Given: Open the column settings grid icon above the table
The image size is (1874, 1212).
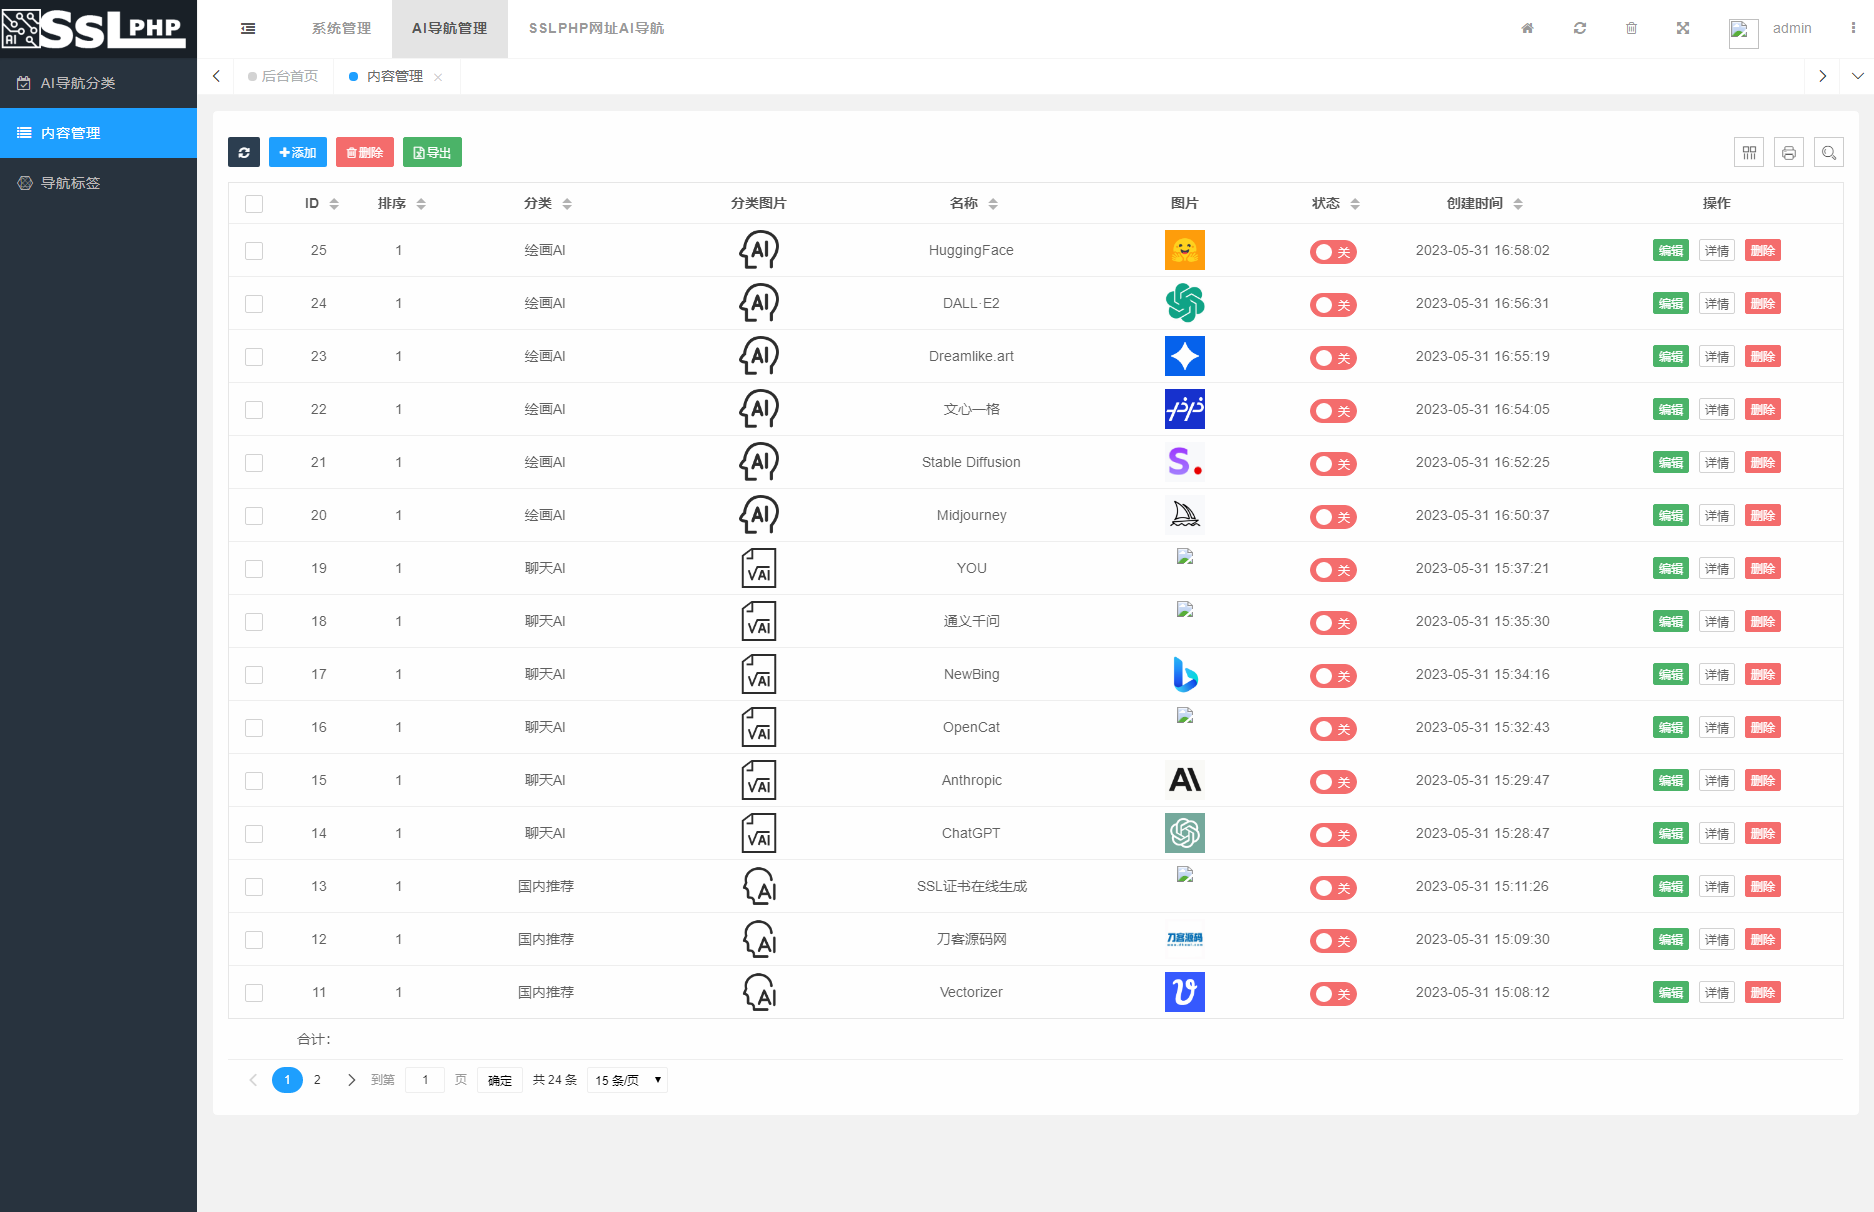Looking at the screenshot, I should pyautogui.click(x=1750, y=152).
